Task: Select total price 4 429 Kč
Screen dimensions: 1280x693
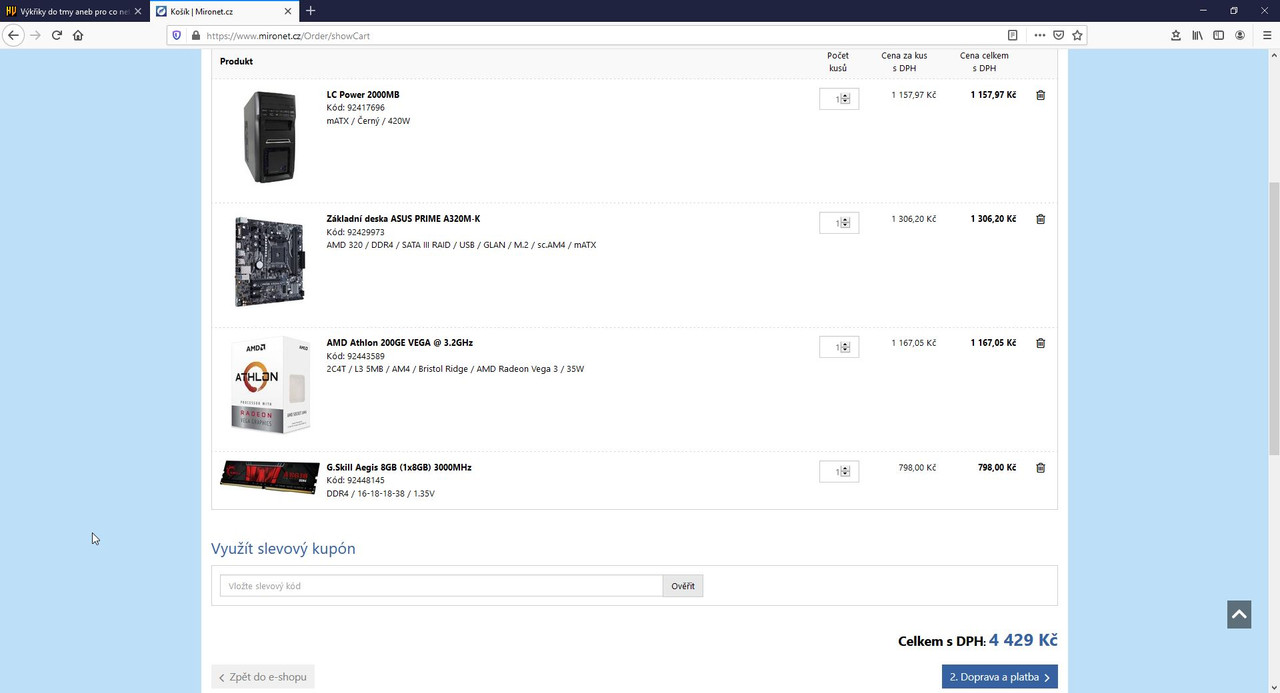Action: [1023, 640]
